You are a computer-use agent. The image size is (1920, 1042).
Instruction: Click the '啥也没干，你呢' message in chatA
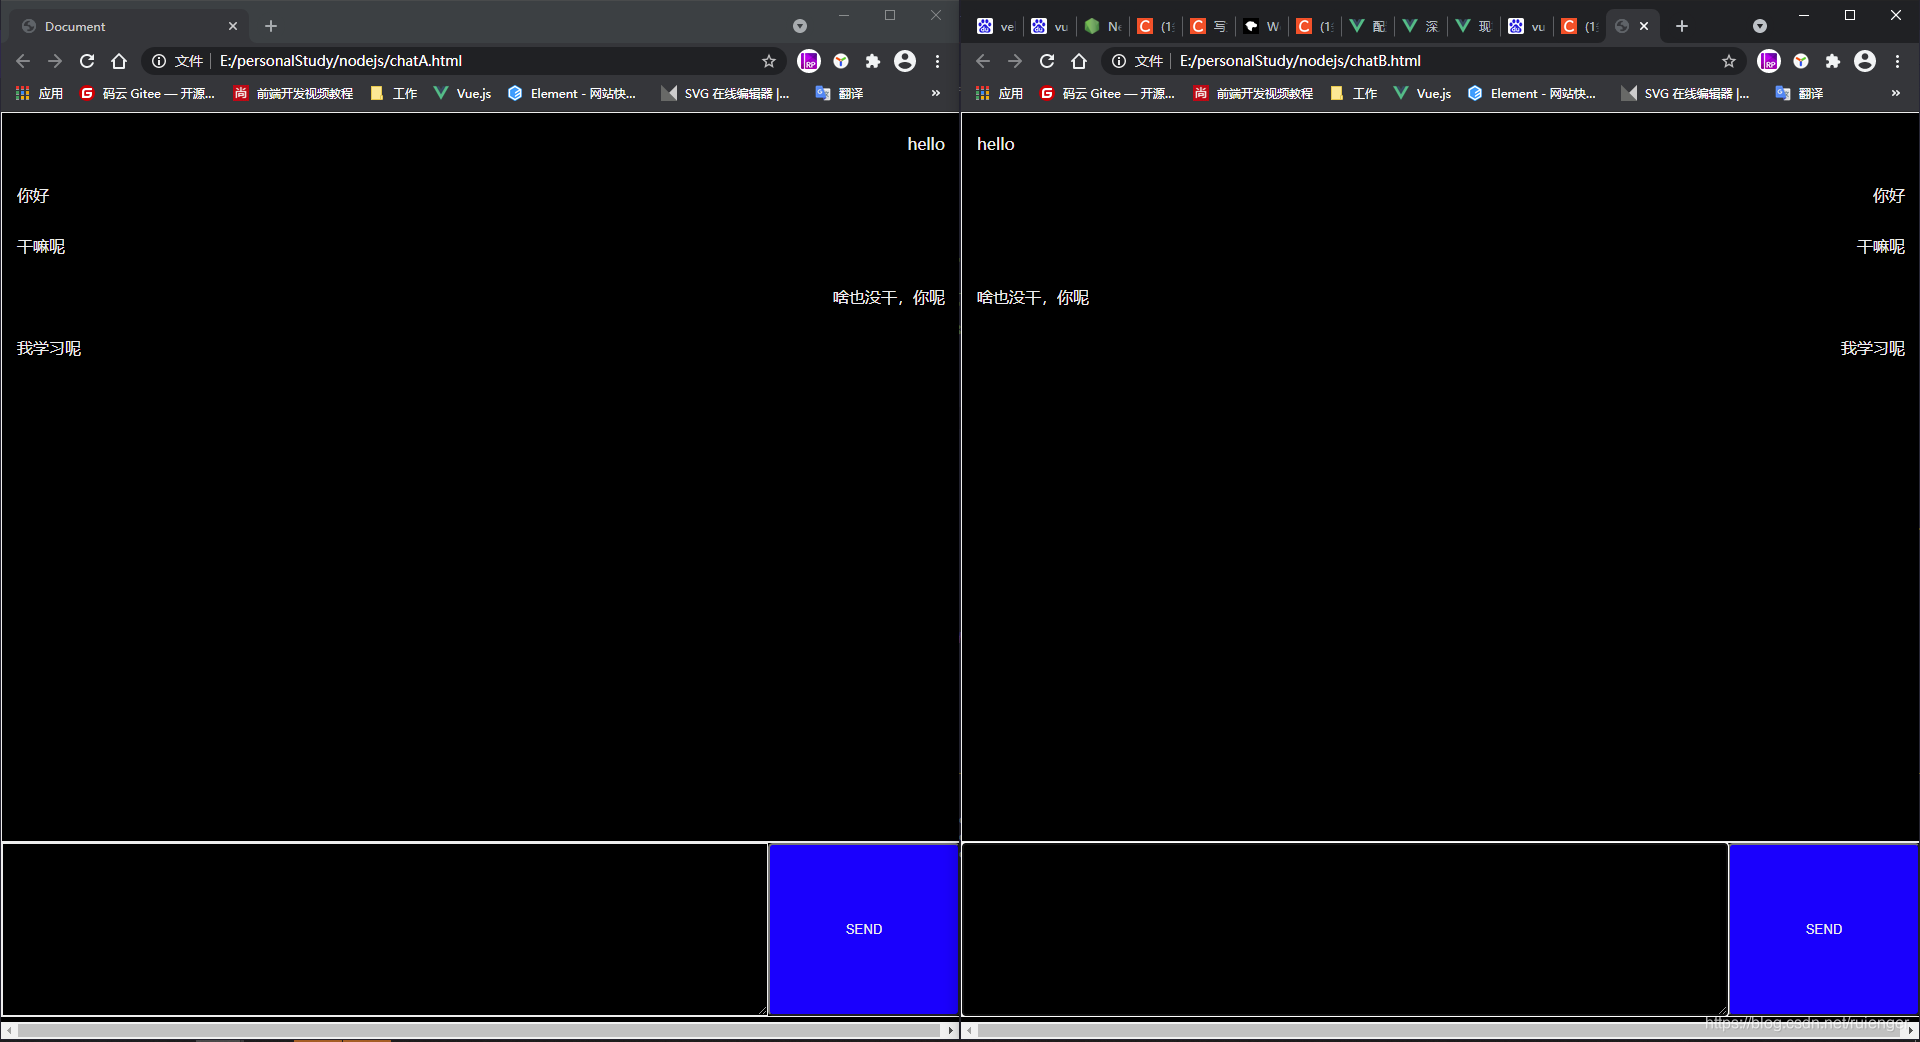pyautogui.click(x=889, y=298)
